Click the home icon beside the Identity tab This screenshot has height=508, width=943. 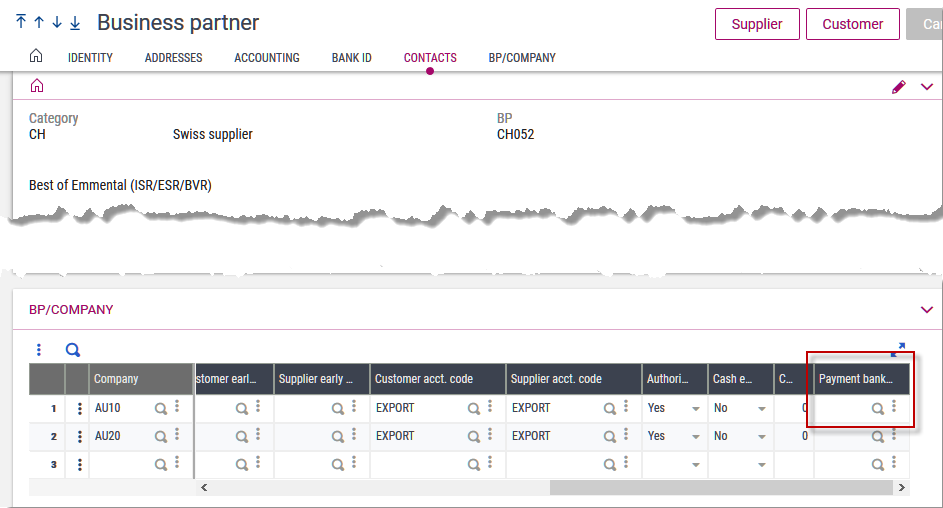point(36,56)
